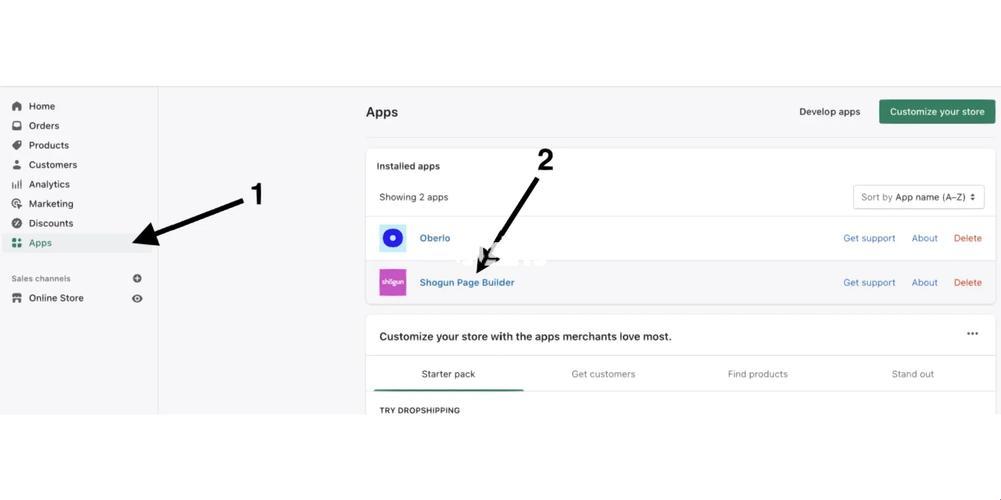Click the Orders inbox icon
Viewport: 1001px width, 500px height.
[x=17, y=126]
